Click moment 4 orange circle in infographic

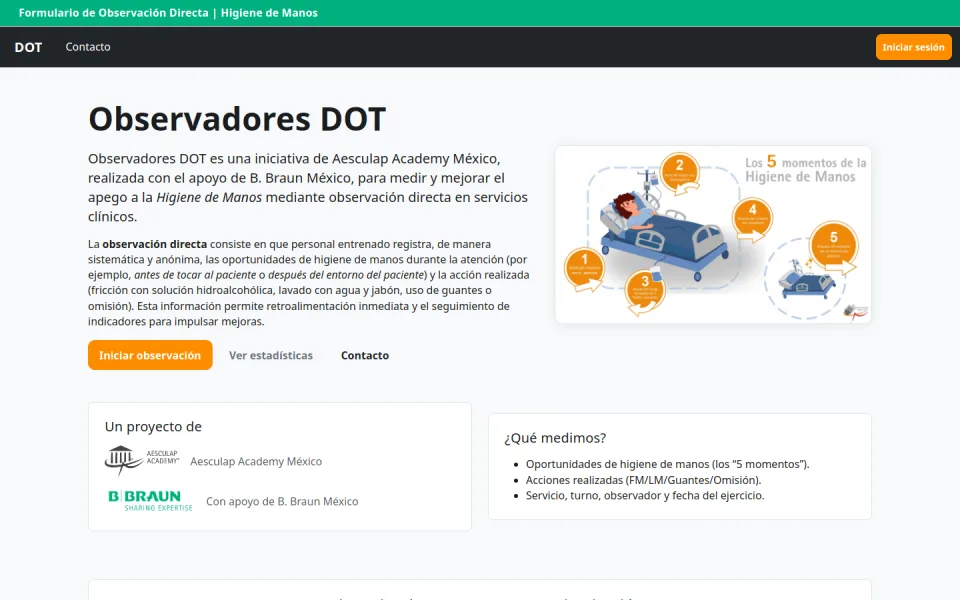[x=752, y=215]
